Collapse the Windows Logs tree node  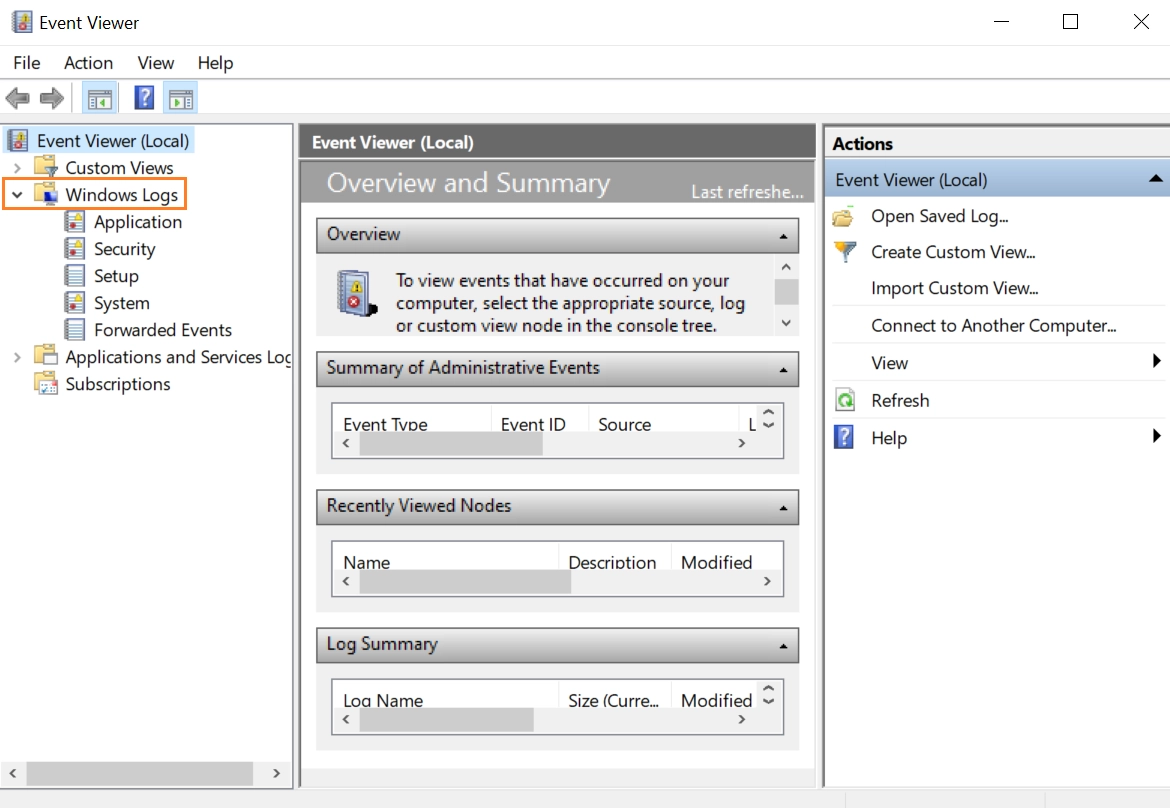pyautogui.click(x=17, y=195)
